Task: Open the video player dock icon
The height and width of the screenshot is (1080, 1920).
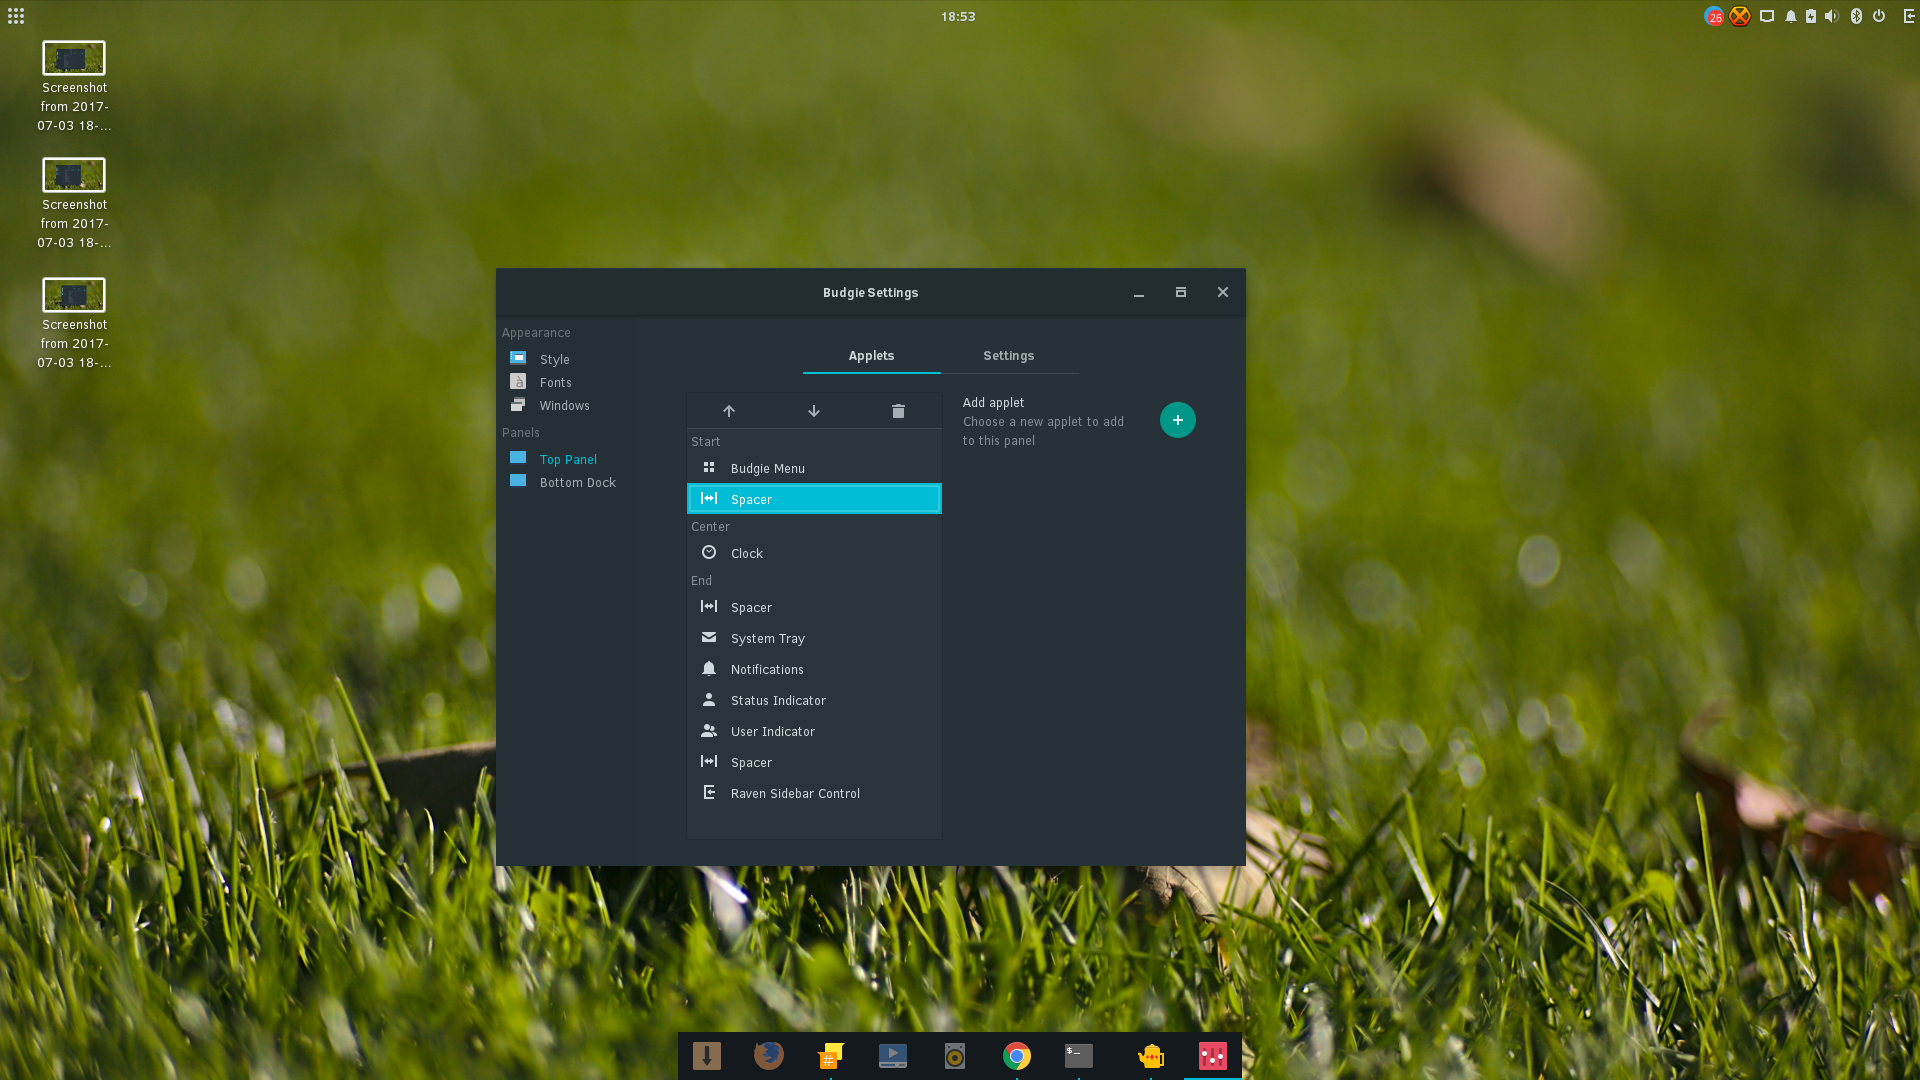Action: [x=893, y=1055]
